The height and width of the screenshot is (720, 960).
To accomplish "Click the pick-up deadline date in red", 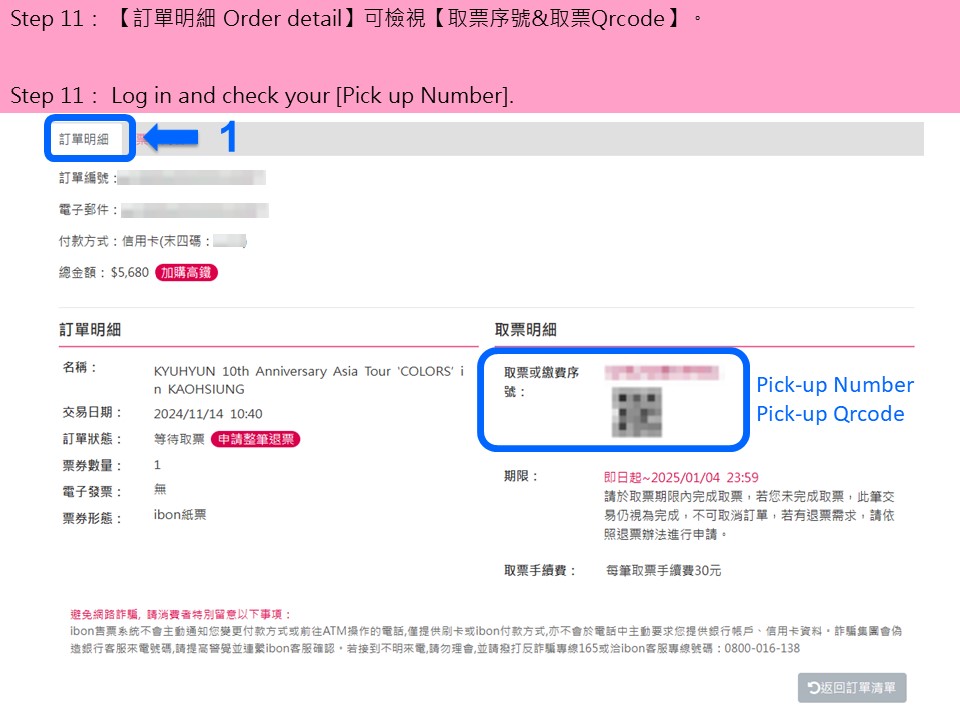I will click(x=681, y=478).
